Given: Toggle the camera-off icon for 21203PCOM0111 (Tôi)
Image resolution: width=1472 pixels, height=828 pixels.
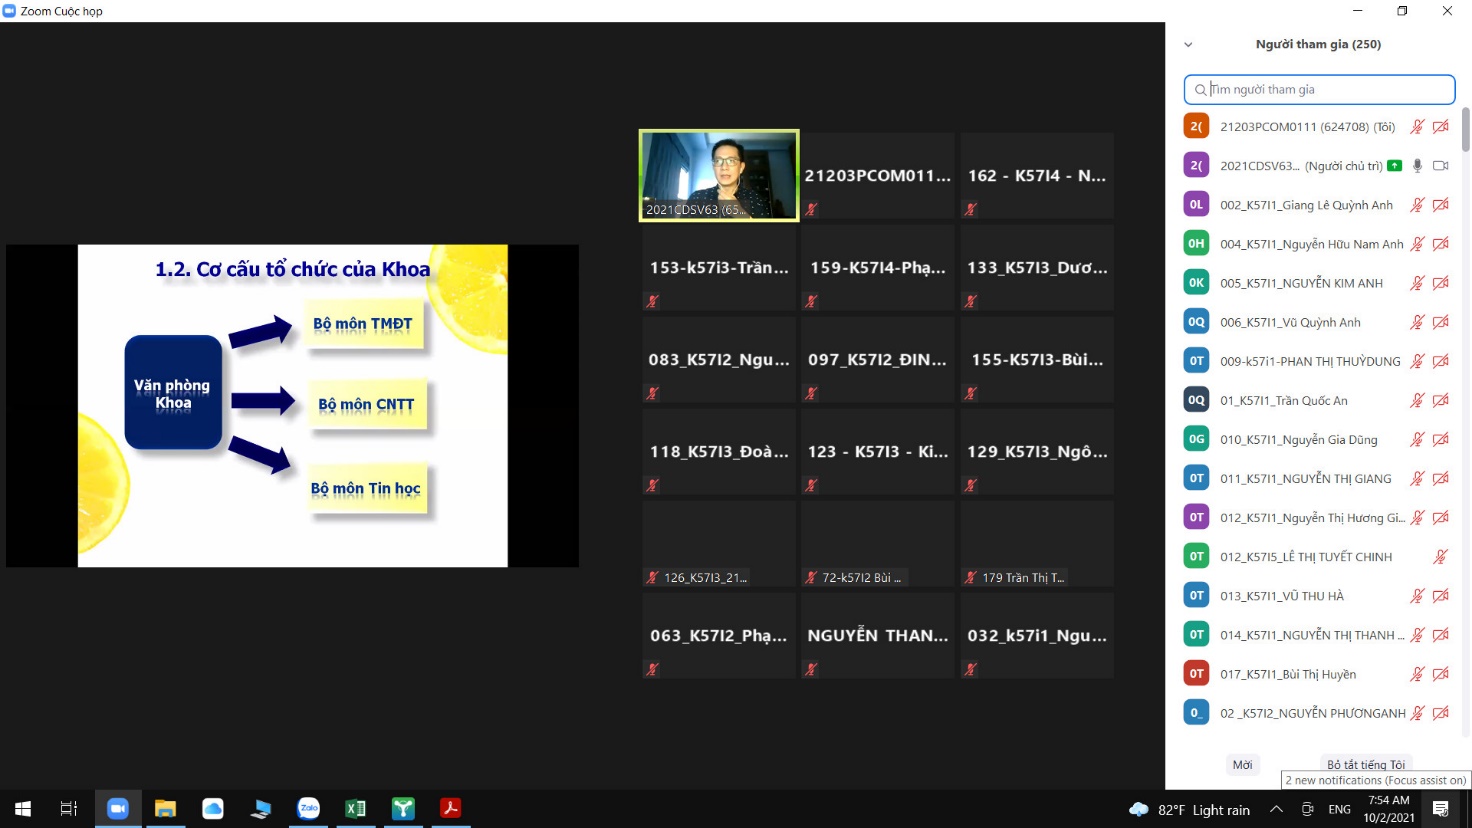Looking at the screenshot, I should 1440,127.
